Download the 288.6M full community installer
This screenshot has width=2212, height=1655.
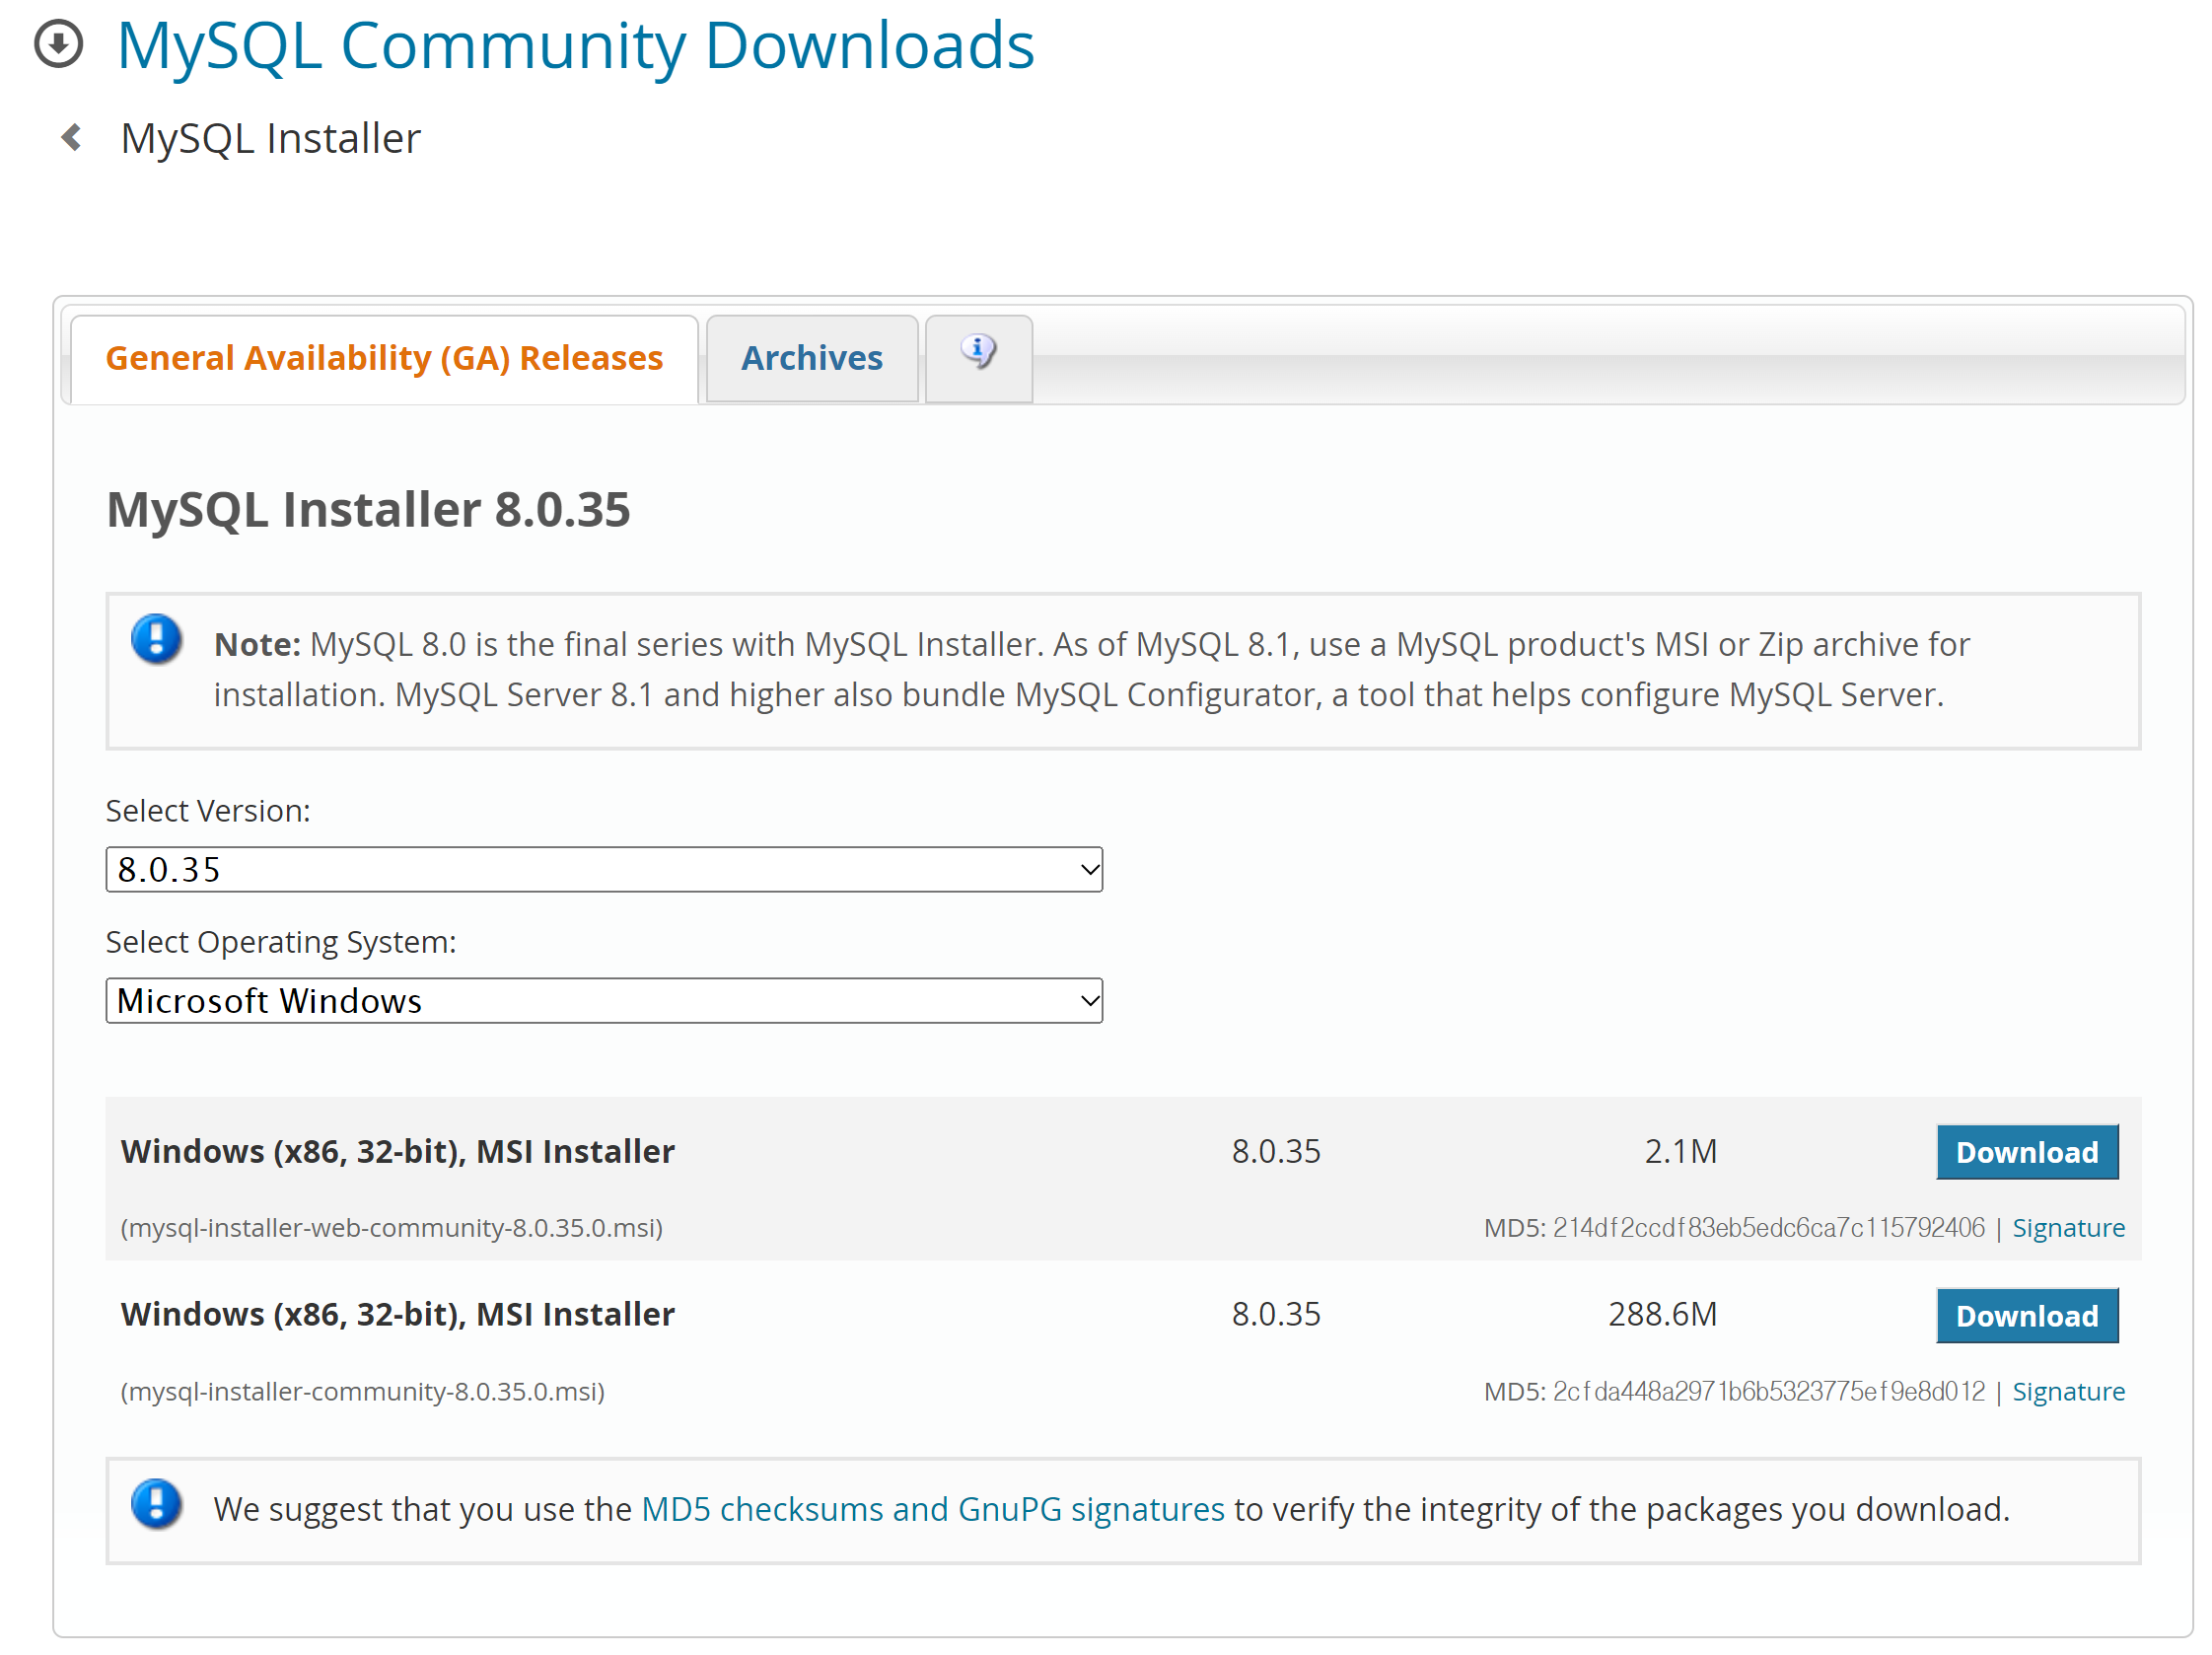click(x=2026, y=1315)
